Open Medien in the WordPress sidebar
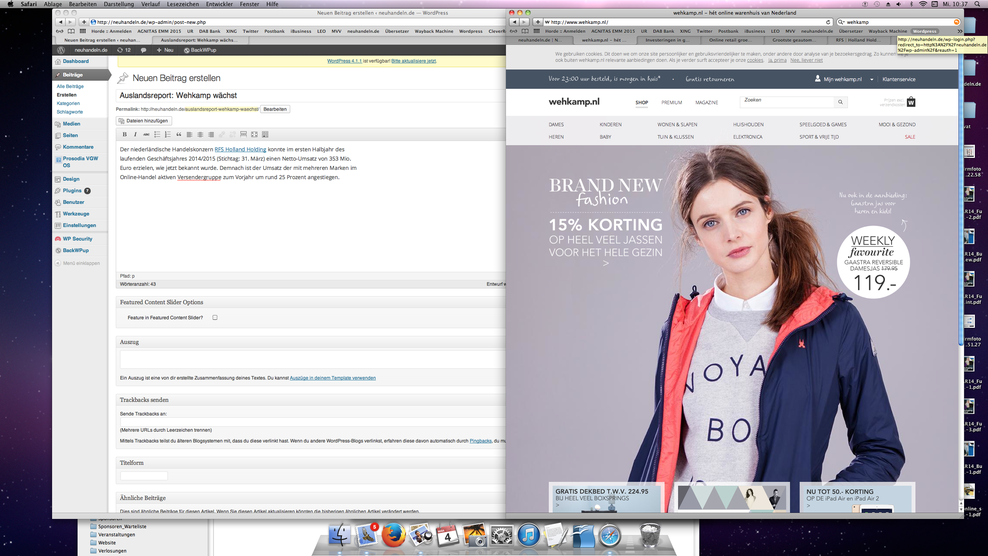The image size is (988, 556). tap(71, 124)
